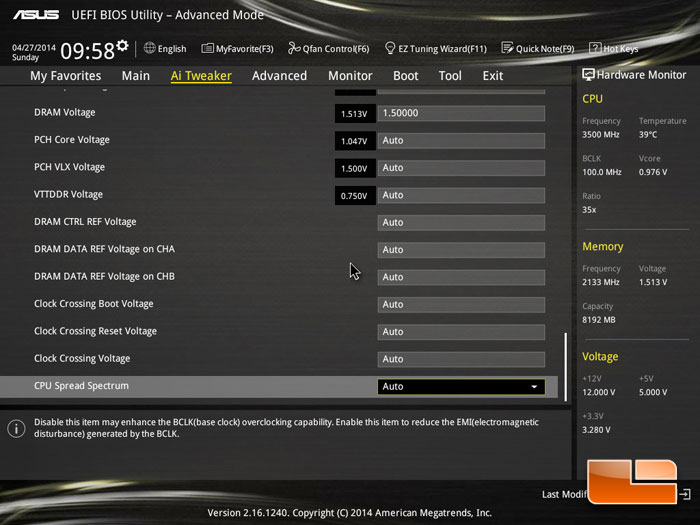The width and height of the screenshot is (700, 525).
Task: Click the VTTDDR Voltage Auto field
Action: point(461,195)
